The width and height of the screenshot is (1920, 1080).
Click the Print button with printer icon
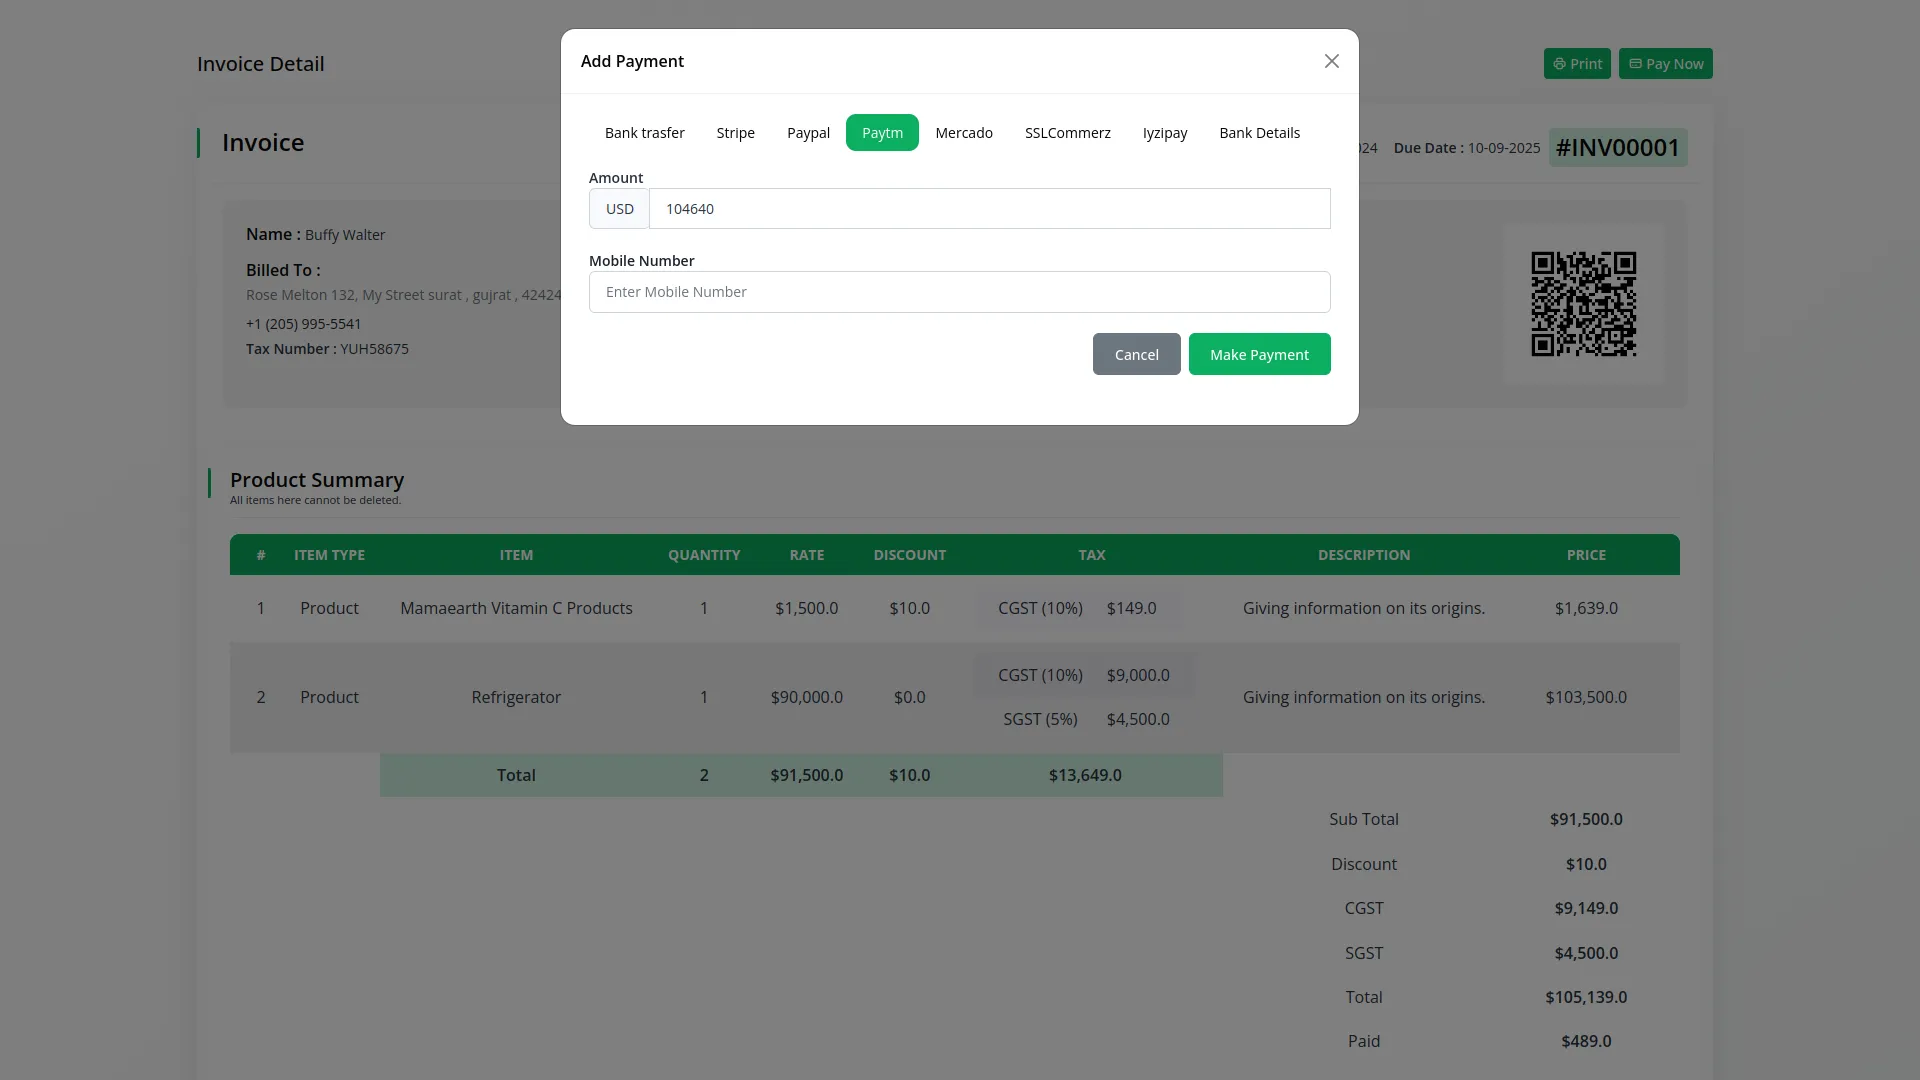coord(1576,64)
